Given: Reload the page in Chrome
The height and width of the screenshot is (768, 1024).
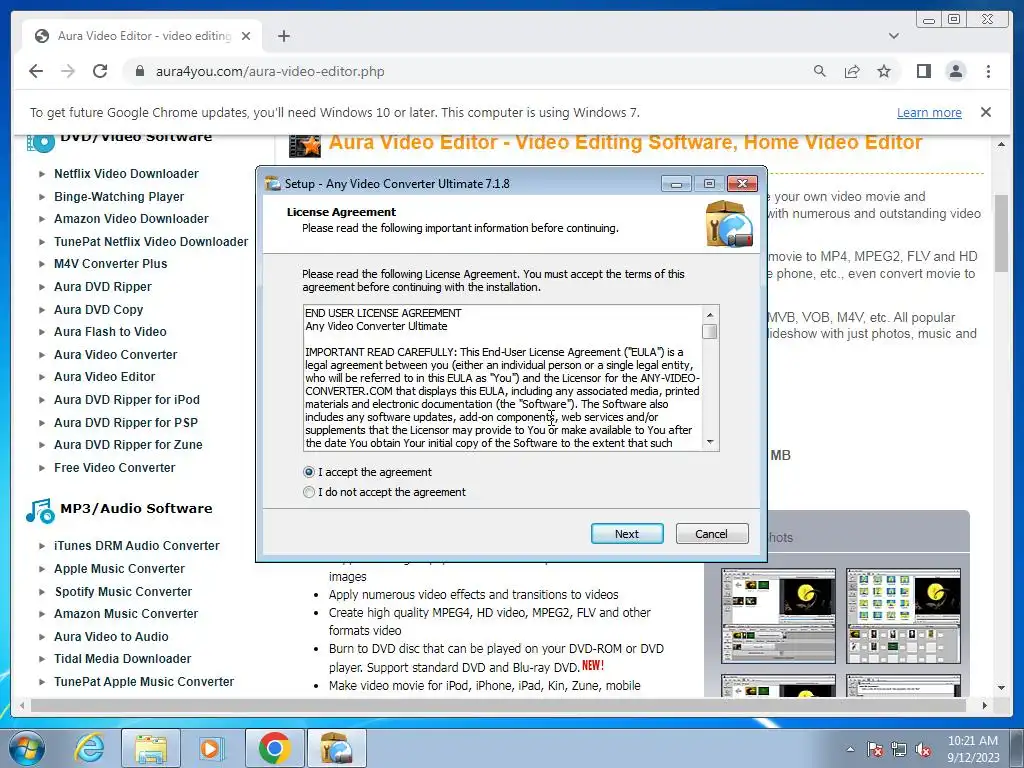Looking at the screenshot, I should pyautogui.click(x=100, y=71).
